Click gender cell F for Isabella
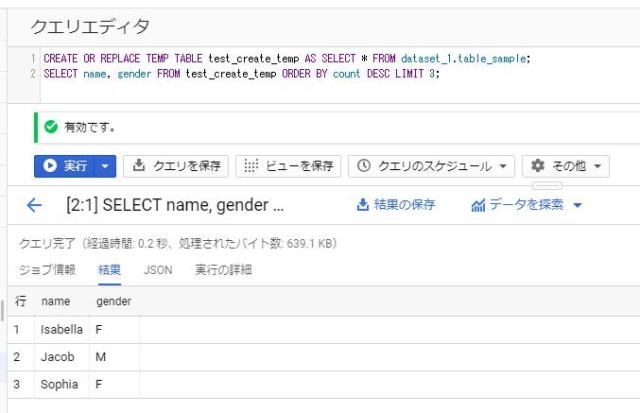This screenshot has width=640, height=413. tap(114, 329)
